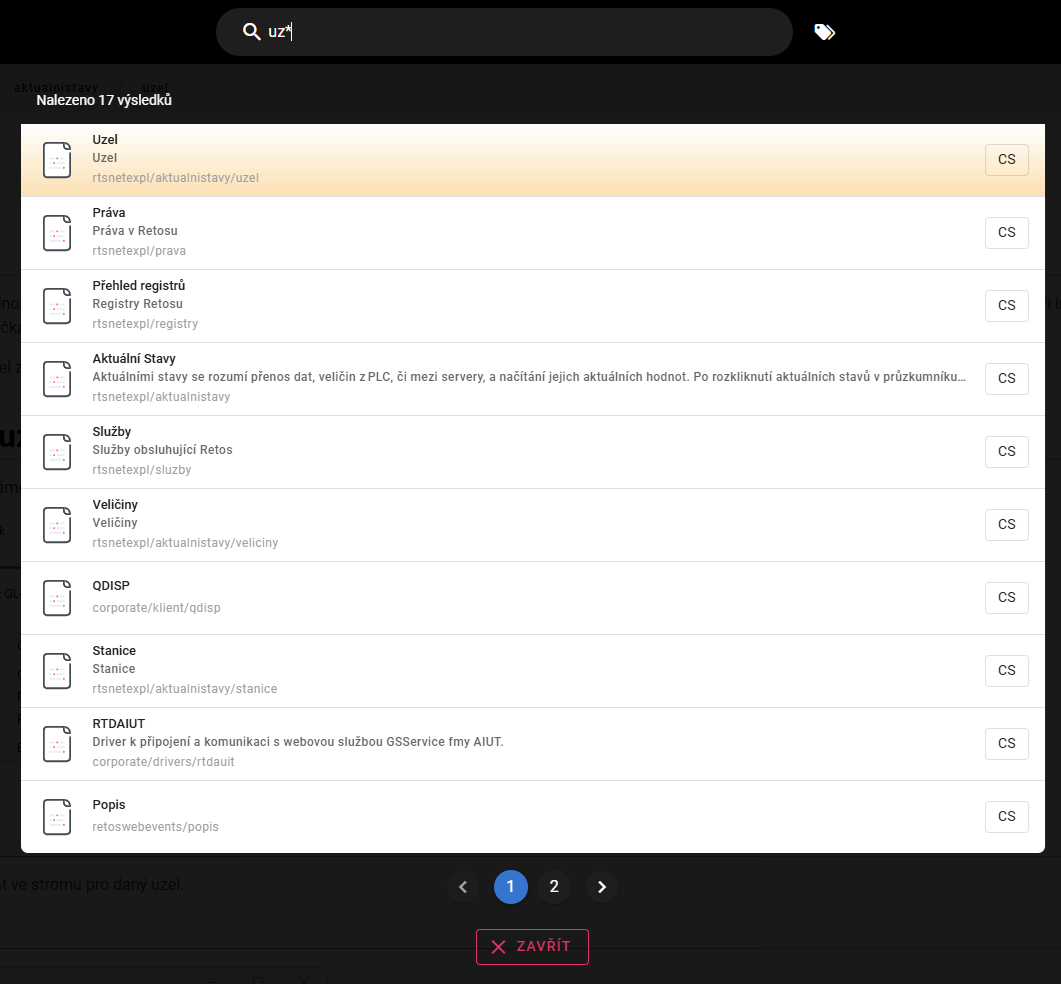This screenshot has height=984, width=1061.
Task: Click the page icon next to Popis
Action: [x=57, y=817]
